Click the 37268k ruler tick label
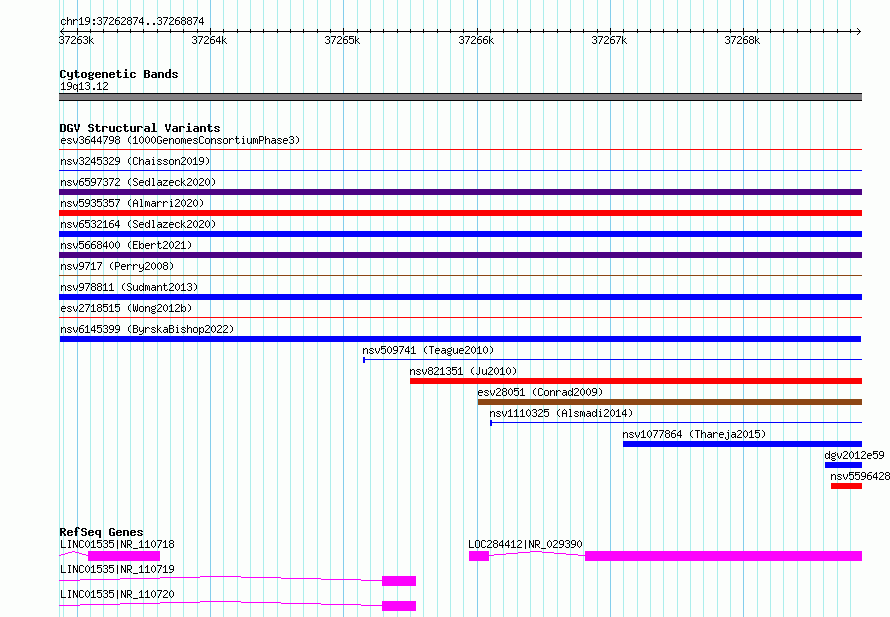This screenshot has height=617, width=890. [x=742, y=40]
